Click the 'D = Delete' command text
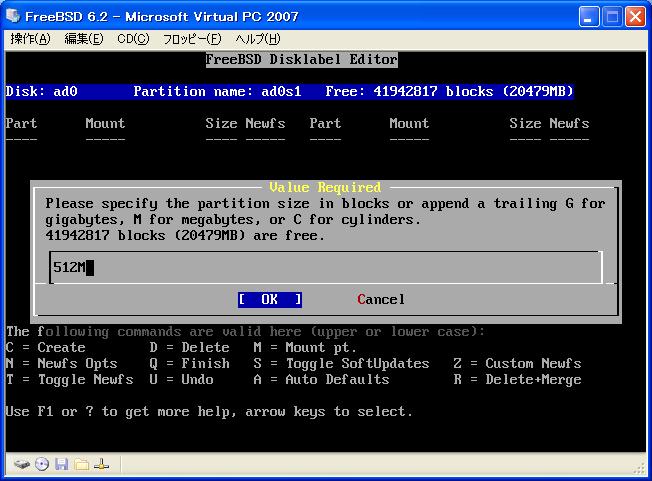The image size is (652, 481). pos(190,348)
